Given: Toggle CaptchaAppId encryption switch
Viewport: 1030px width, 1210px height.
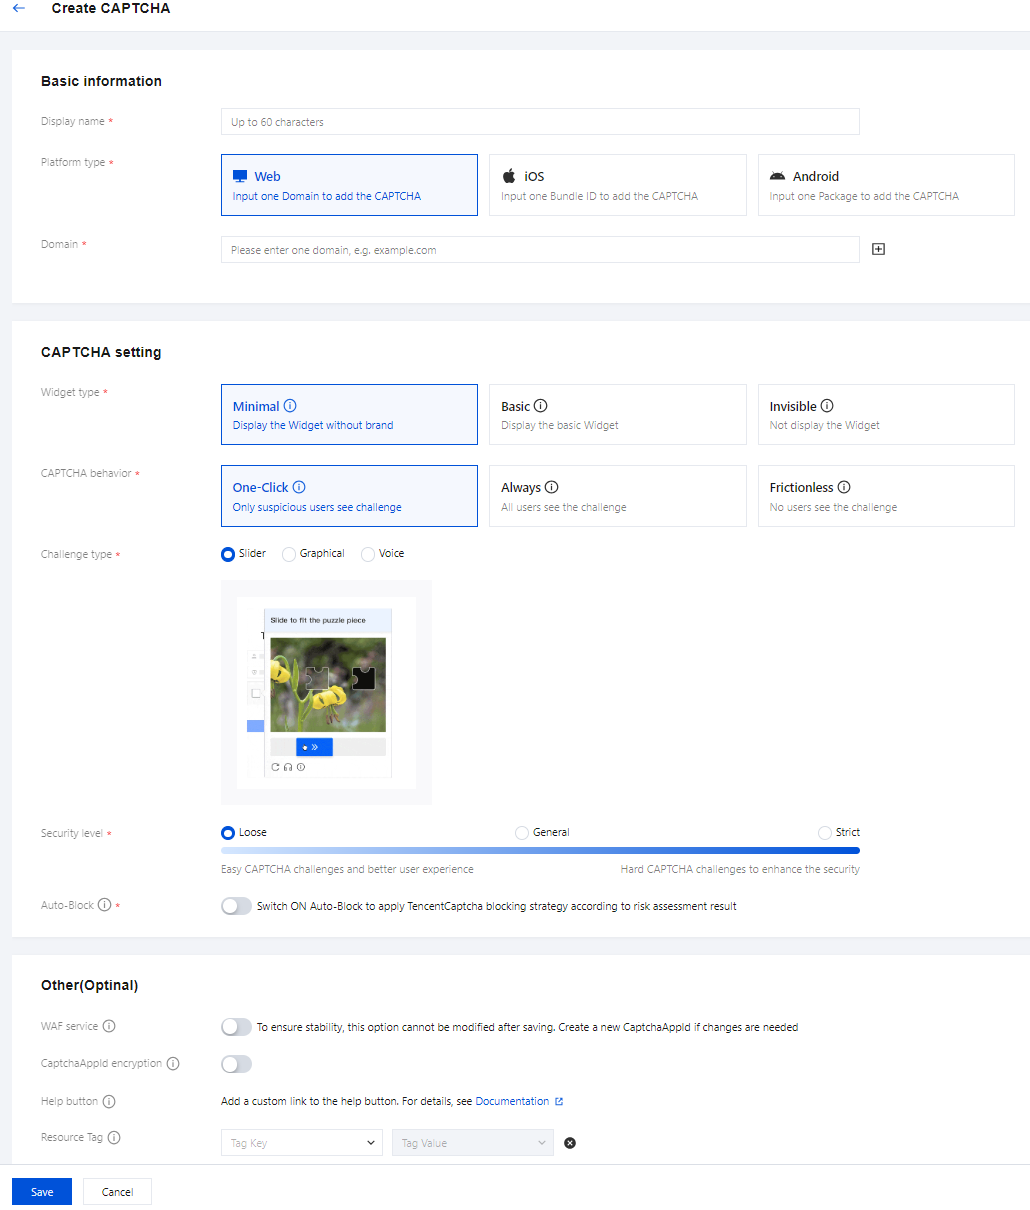Looking at the screenshot, I should [x=236, y=1064].
